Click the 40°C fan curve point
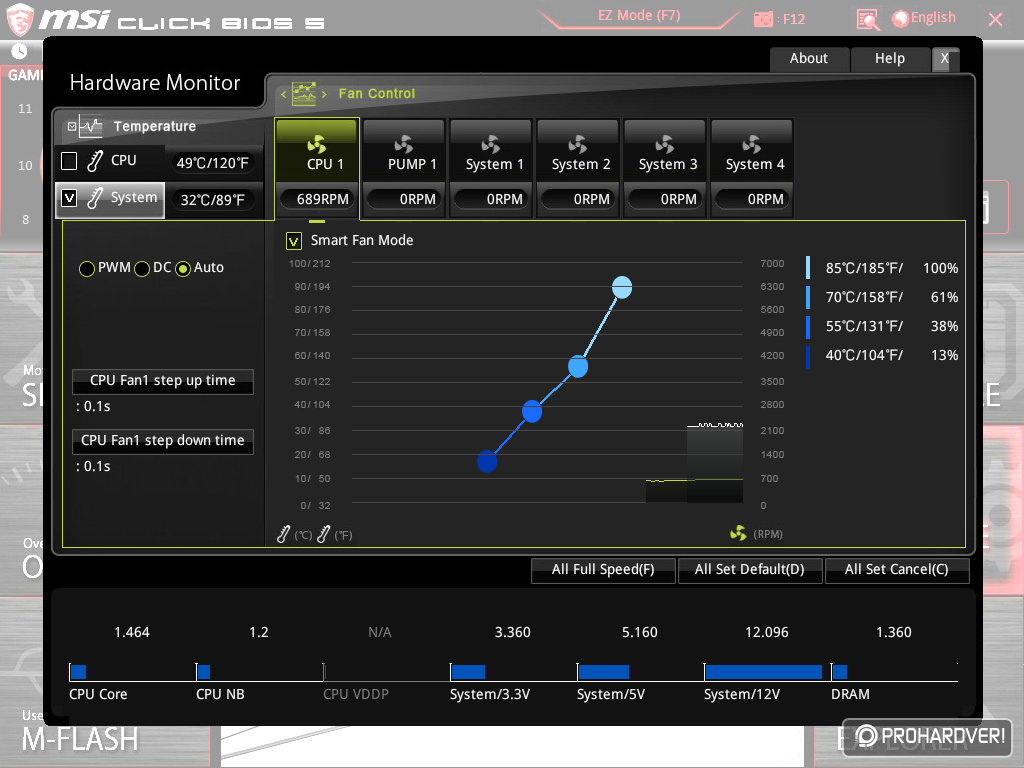This screenshot has height=768, width=1024. (487, 461)
